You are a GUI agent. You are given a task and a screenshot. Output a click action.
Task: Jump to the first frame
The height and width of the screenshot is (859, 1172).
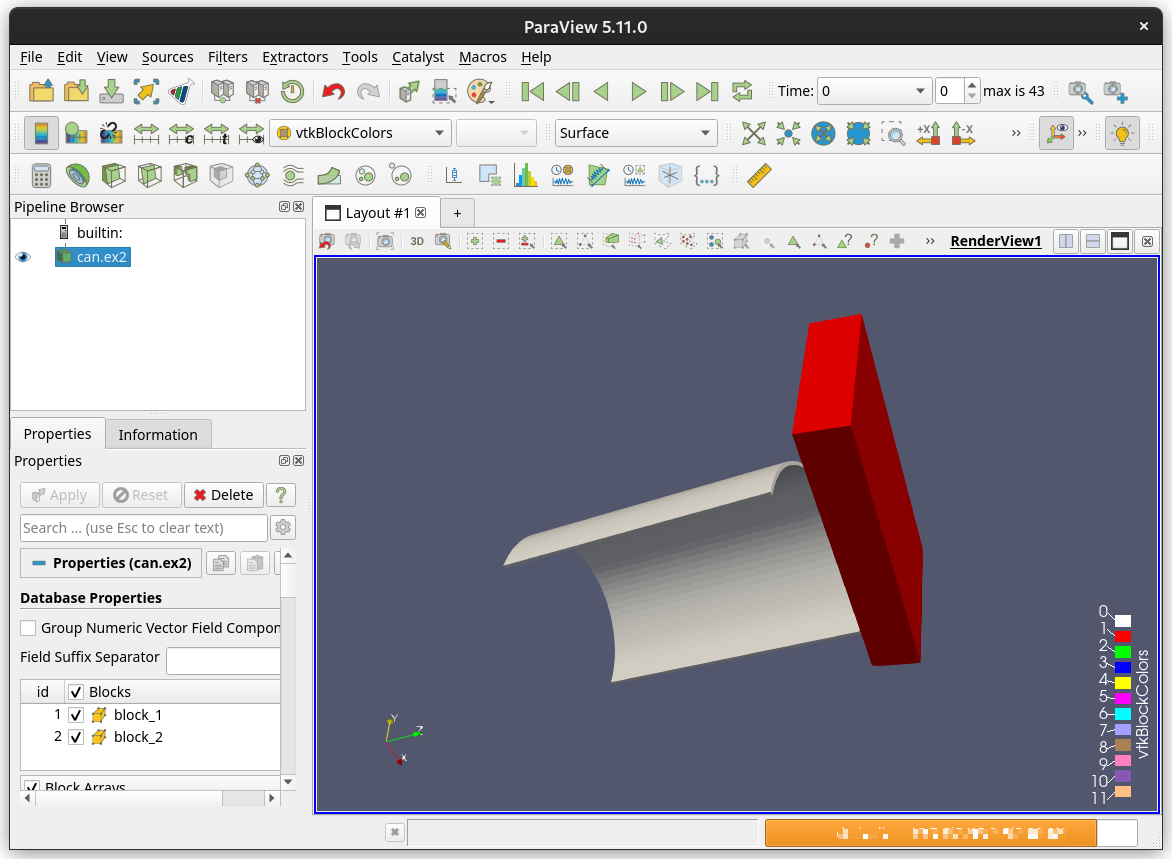(x=532, y=91)
